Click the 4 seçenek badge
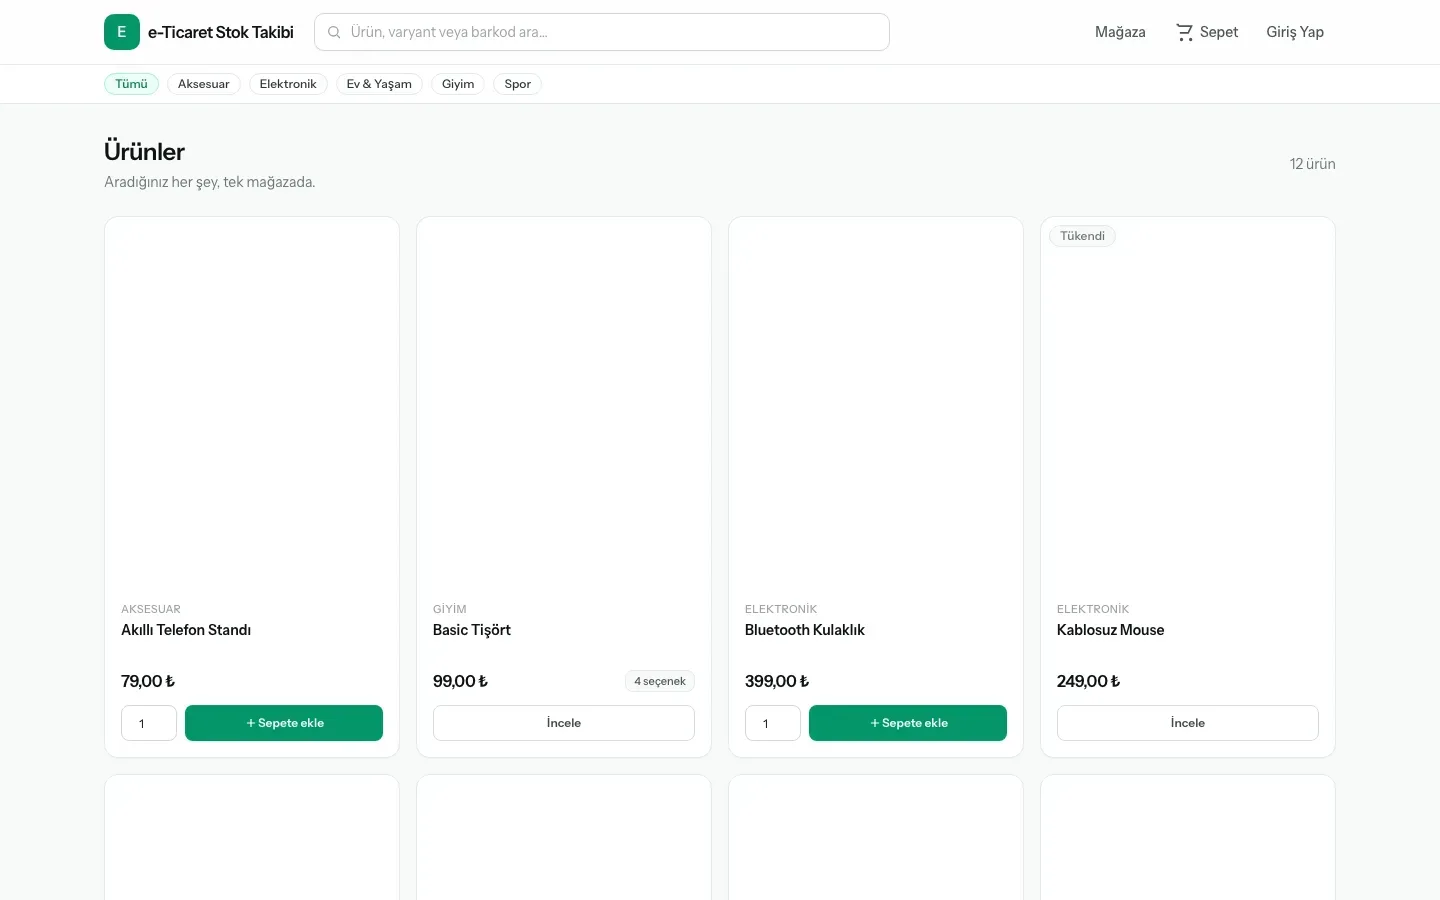Viewport: 1440px width, 900px height. [660, 681]
